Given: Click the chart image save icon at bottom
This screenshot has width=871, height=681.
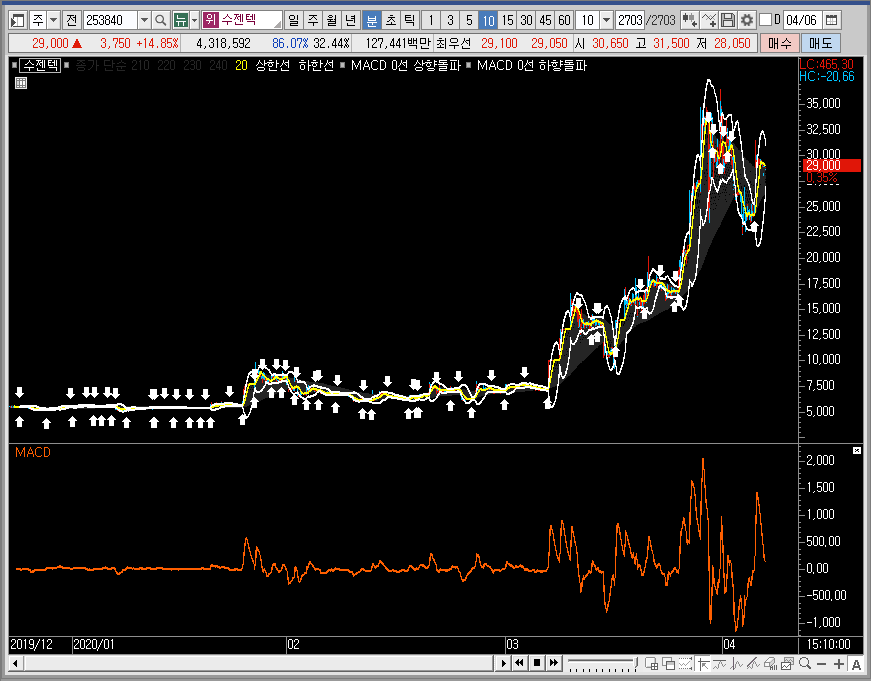Looking at the screenshot, I should [787, 663].
